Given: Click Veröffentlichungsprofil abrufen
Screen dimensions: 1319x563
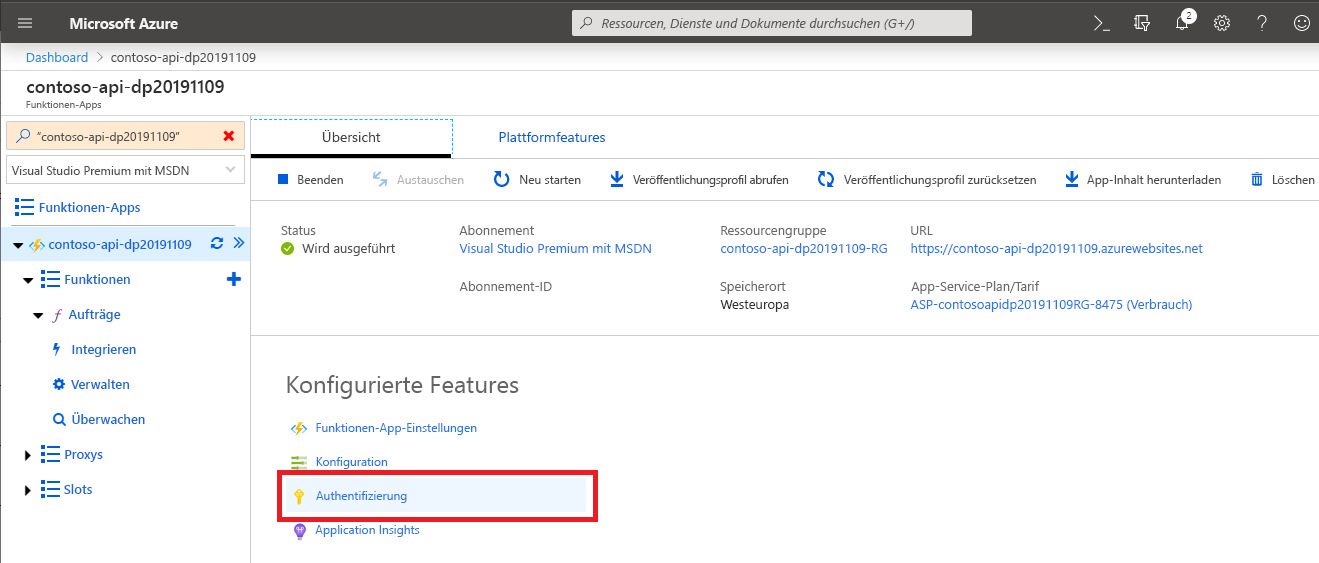Looking at the screenshot, I should click(700, 180).
